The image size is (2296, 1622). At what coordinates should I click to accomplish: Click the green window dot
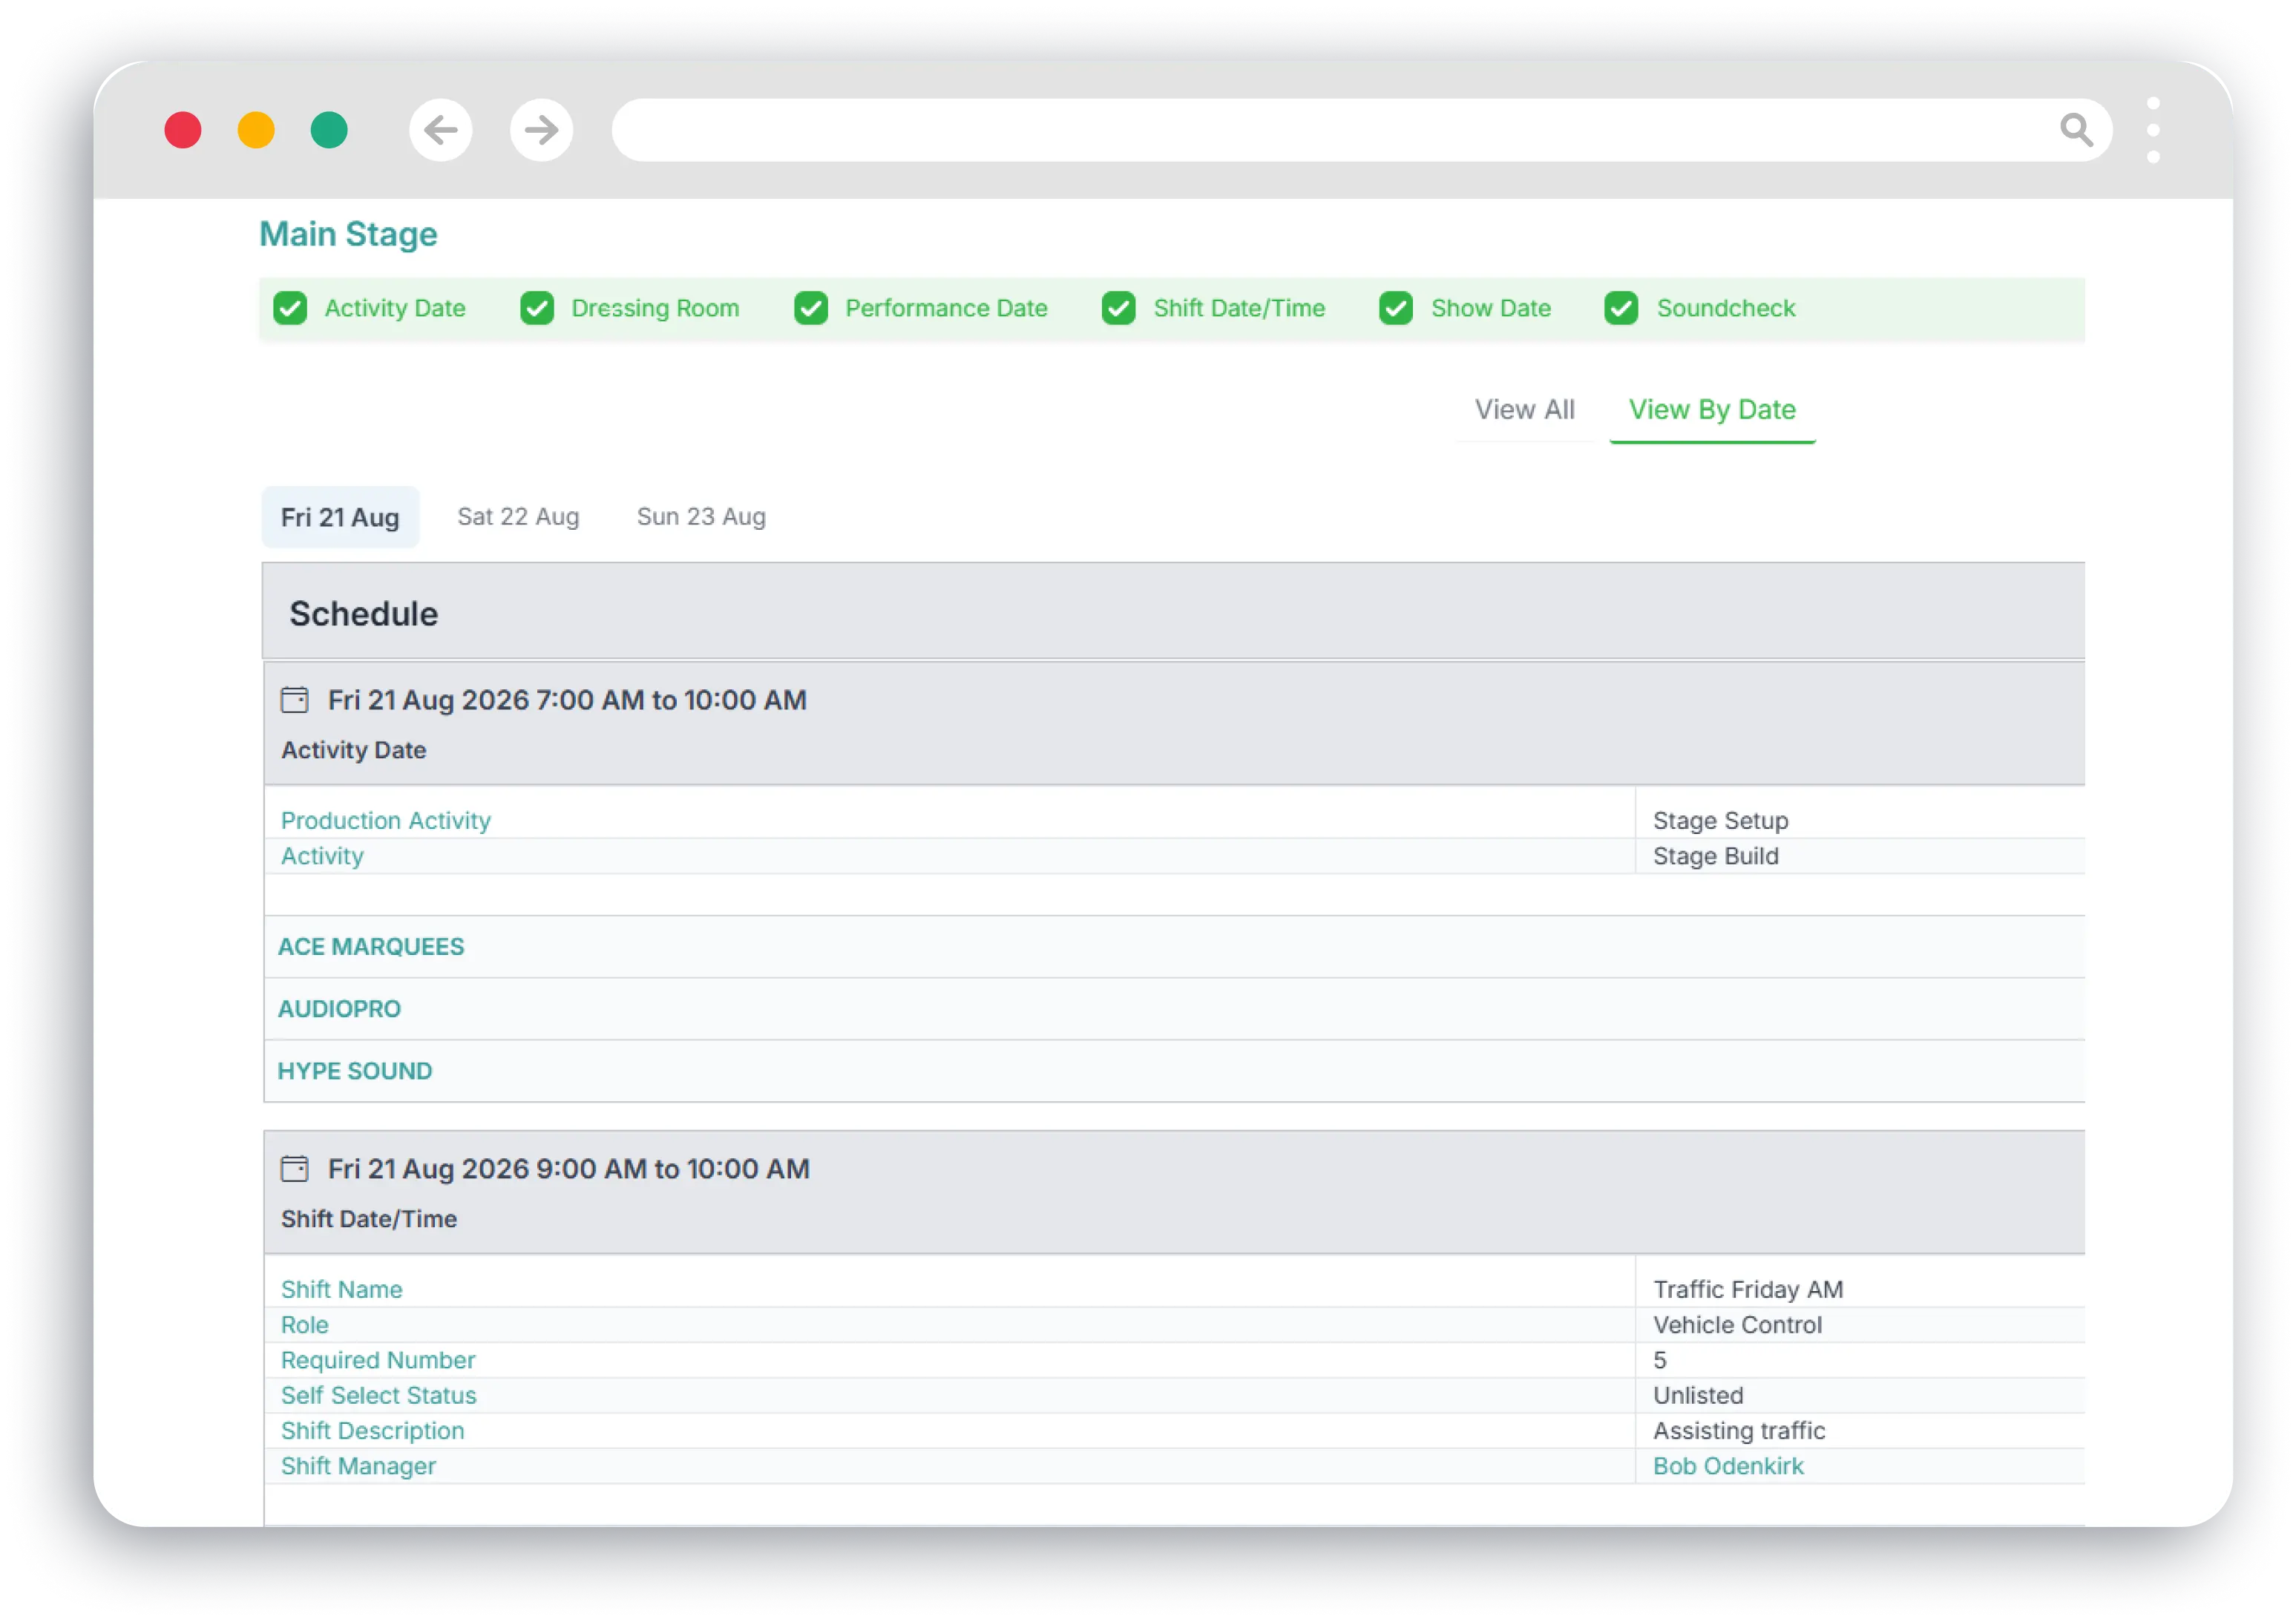point(329,130)
